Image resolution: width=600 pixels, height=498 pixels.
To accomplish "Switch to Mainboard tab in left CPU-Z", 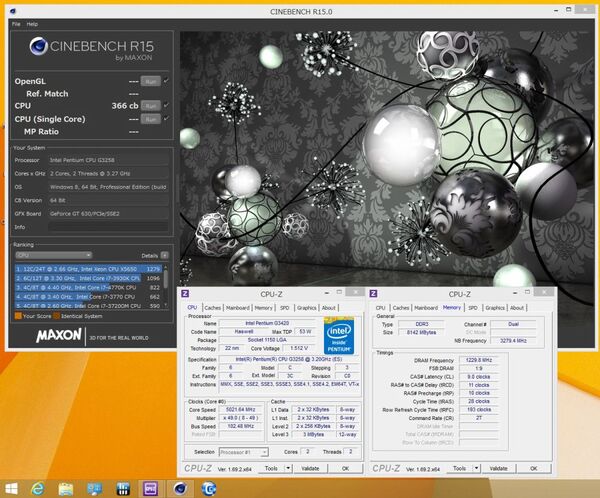I will 238,308.
